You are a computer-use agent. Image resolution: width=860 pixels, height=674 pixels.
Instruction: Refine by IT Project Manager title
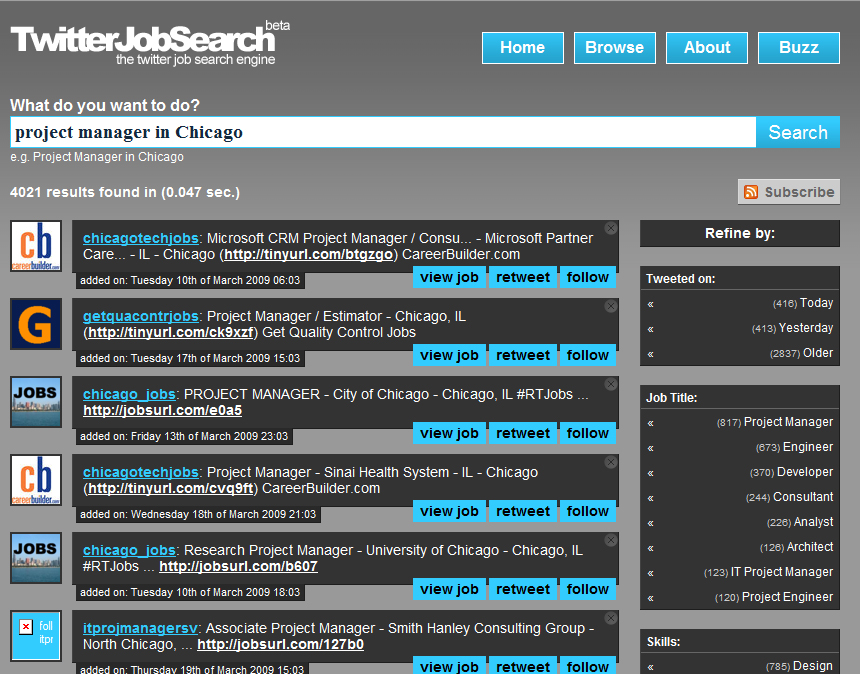point(768,572)
